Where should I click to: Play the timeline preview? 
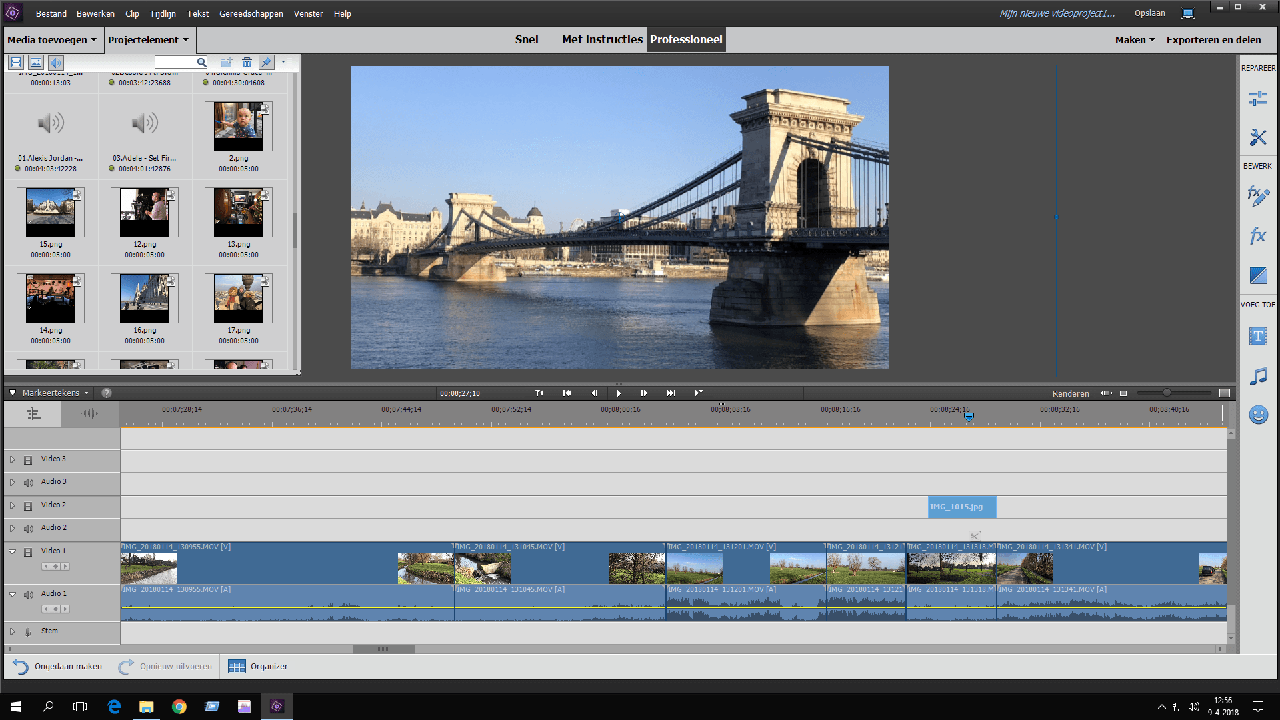click(x=619, y=393)
